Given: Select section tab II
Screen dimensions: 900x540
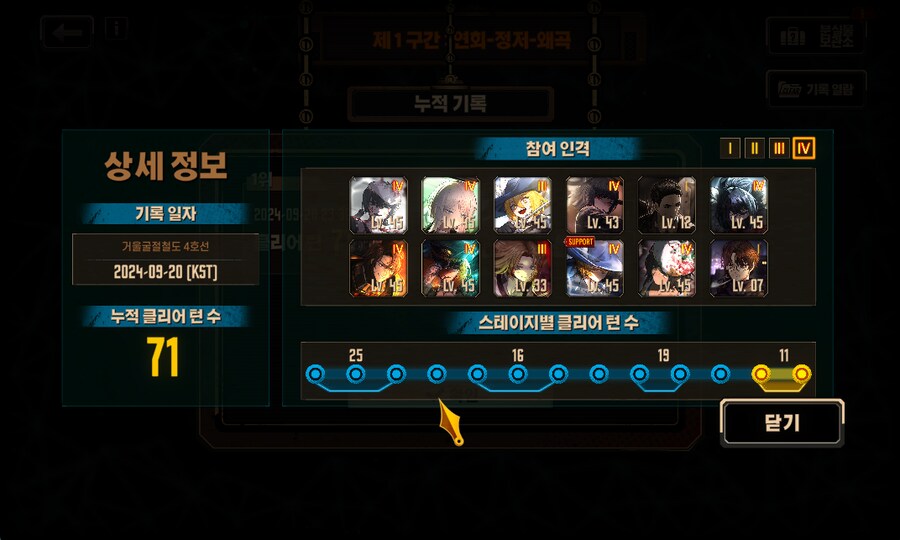Looking at the screenshot, I should coord(754,149).
